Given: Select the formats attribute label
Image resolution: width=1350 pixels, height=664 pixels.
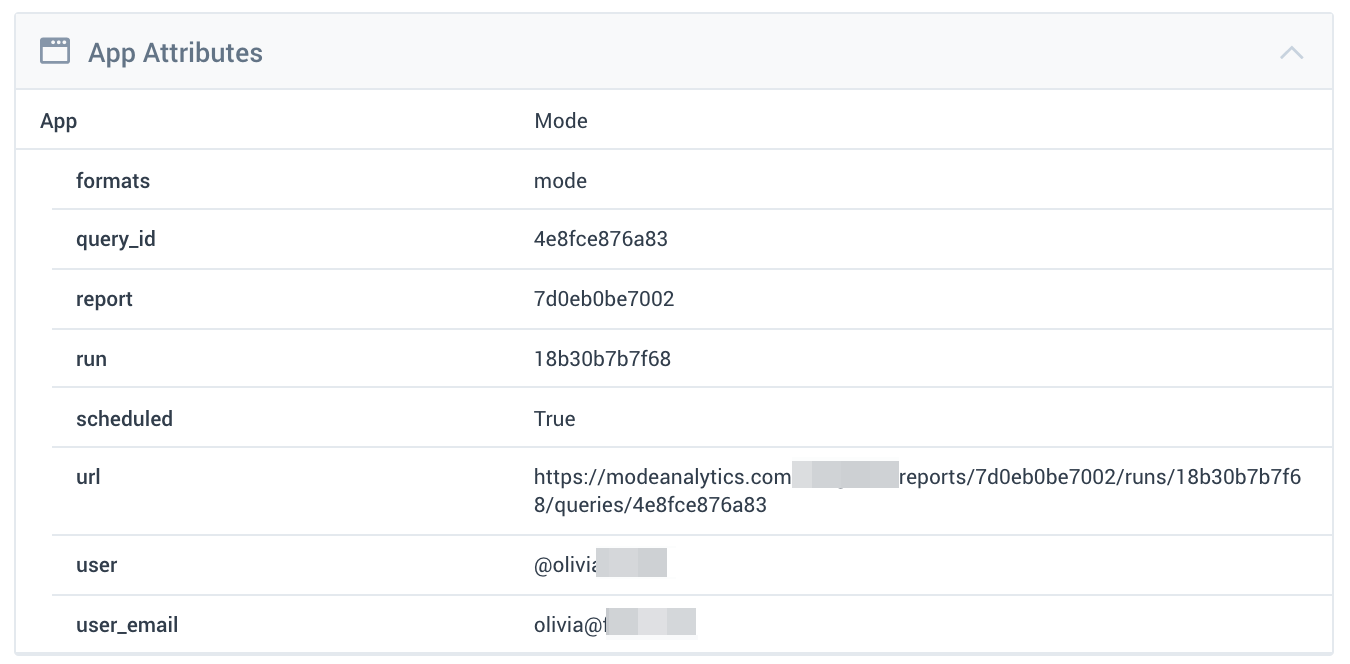Looking at the screenshot, I should coord(113,181).
